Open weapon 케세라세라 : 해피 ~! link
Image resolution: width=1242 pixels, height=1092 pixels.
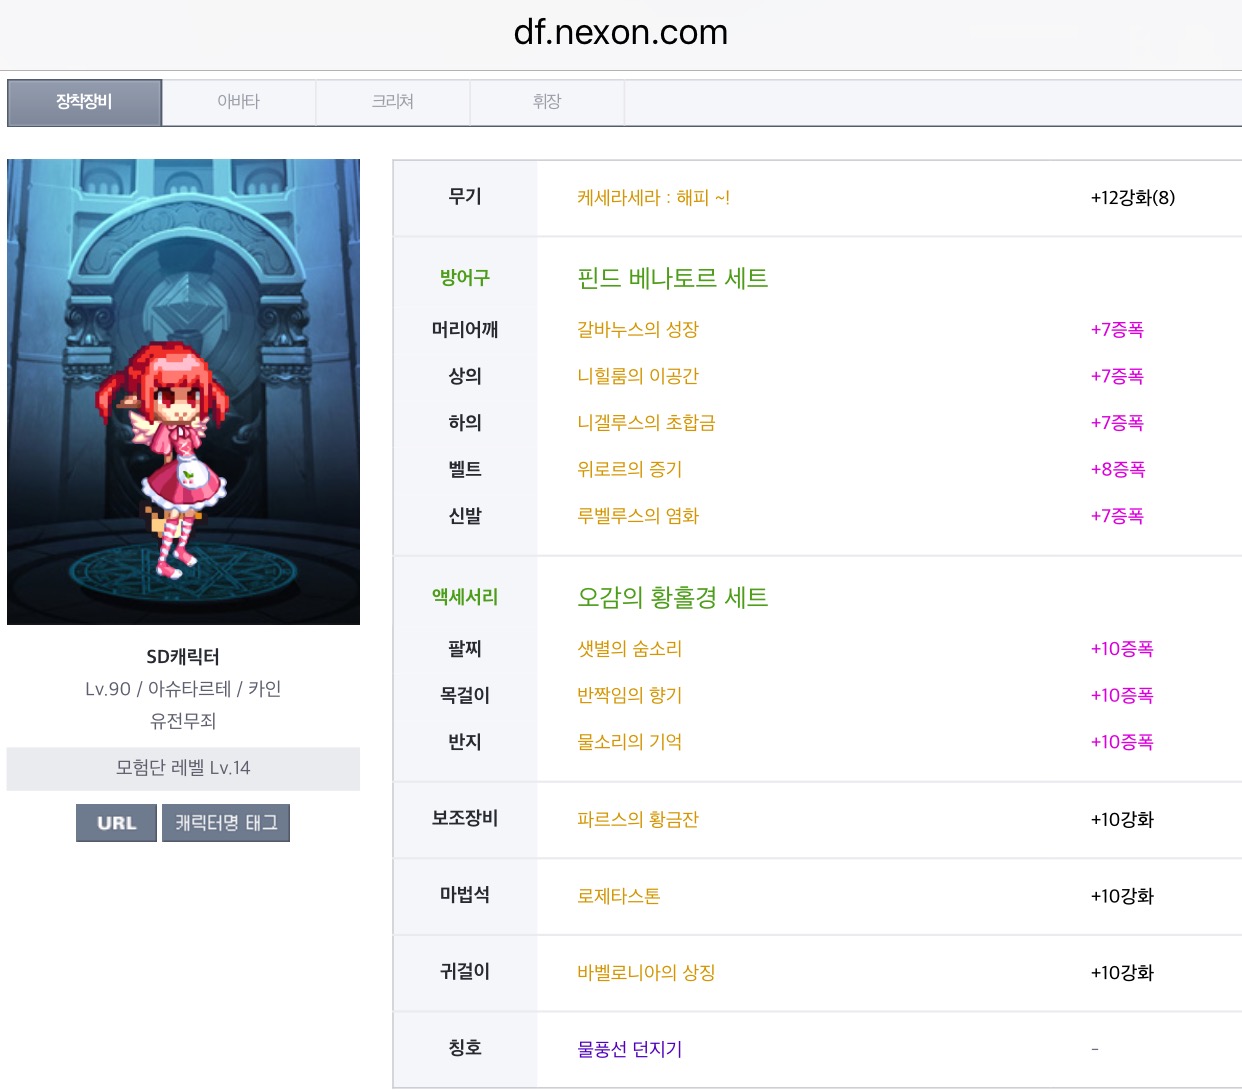pos(653,198)
